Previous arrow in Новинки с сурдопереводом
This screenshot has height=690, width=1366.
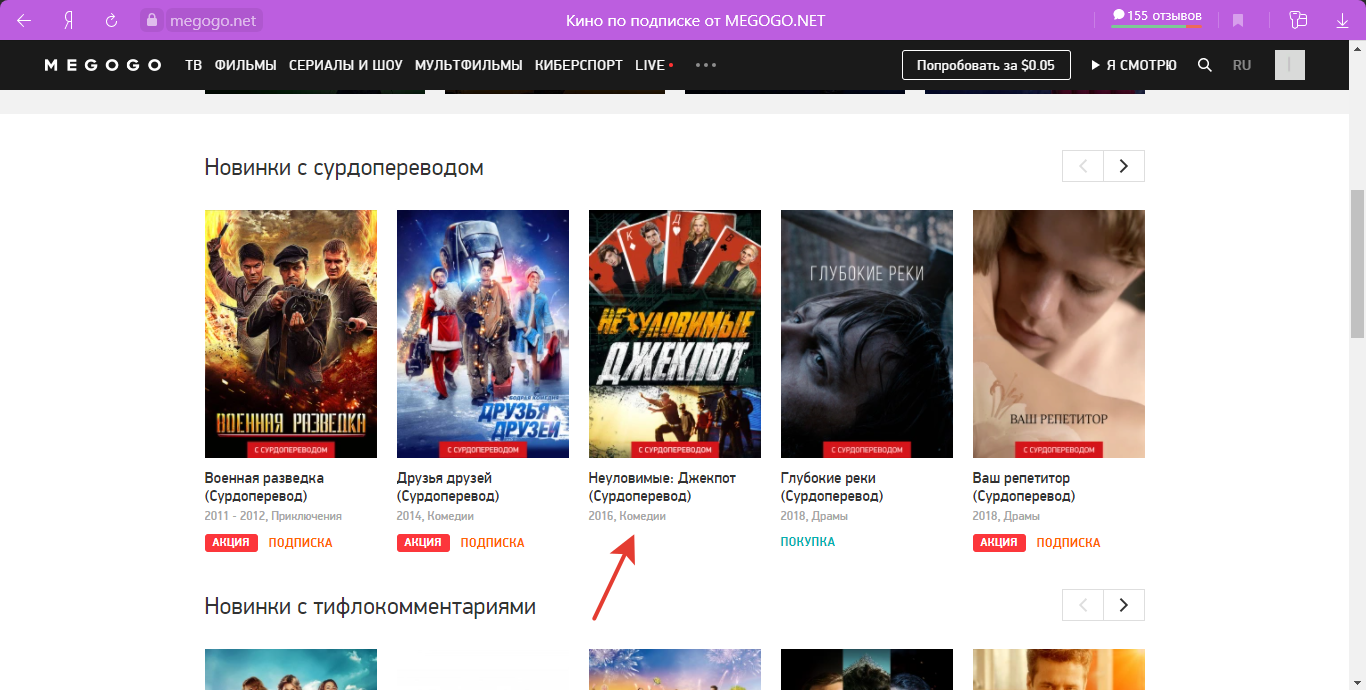coord(1083,166)
